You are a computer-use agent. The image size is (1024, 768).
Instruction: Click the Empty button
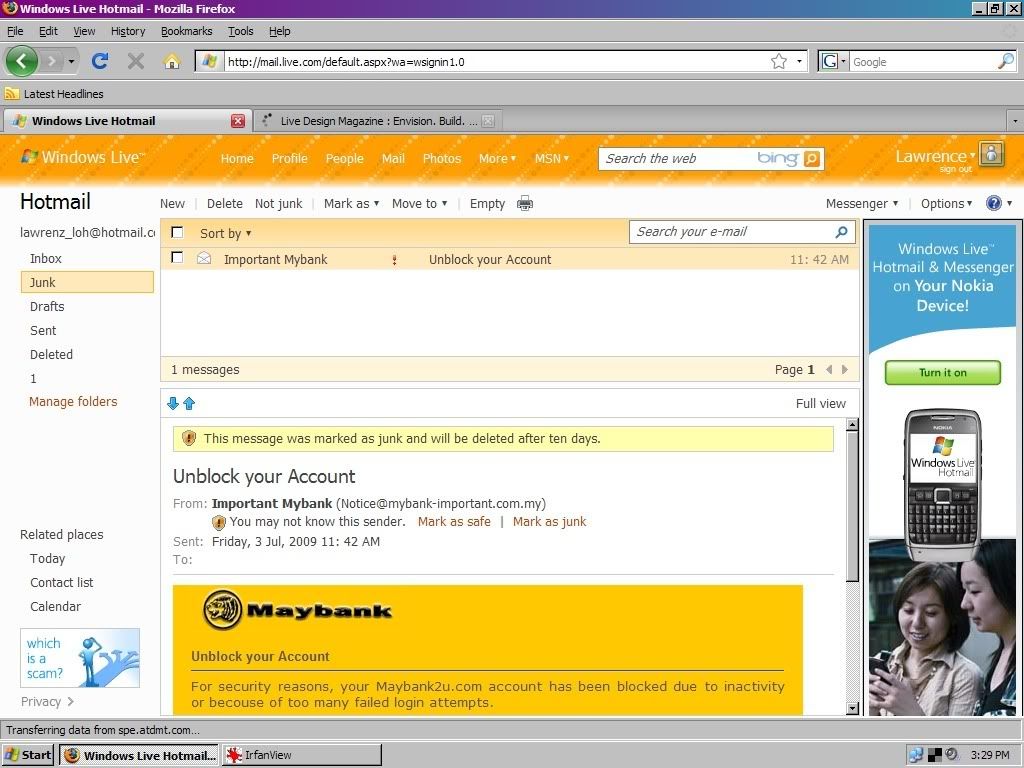[487, 204]
